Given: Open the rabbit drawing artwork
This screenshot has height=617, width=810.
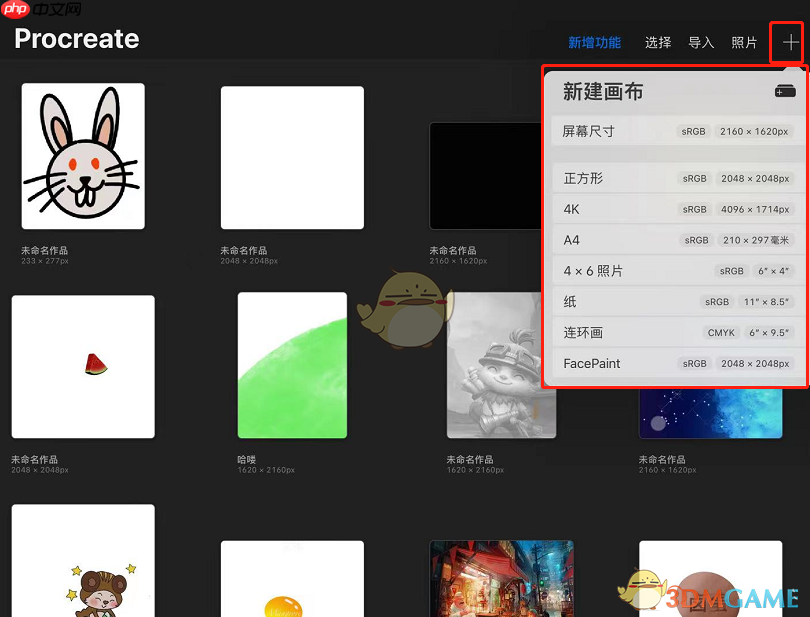Looking at the screenshot, I should tap(82, 157).
